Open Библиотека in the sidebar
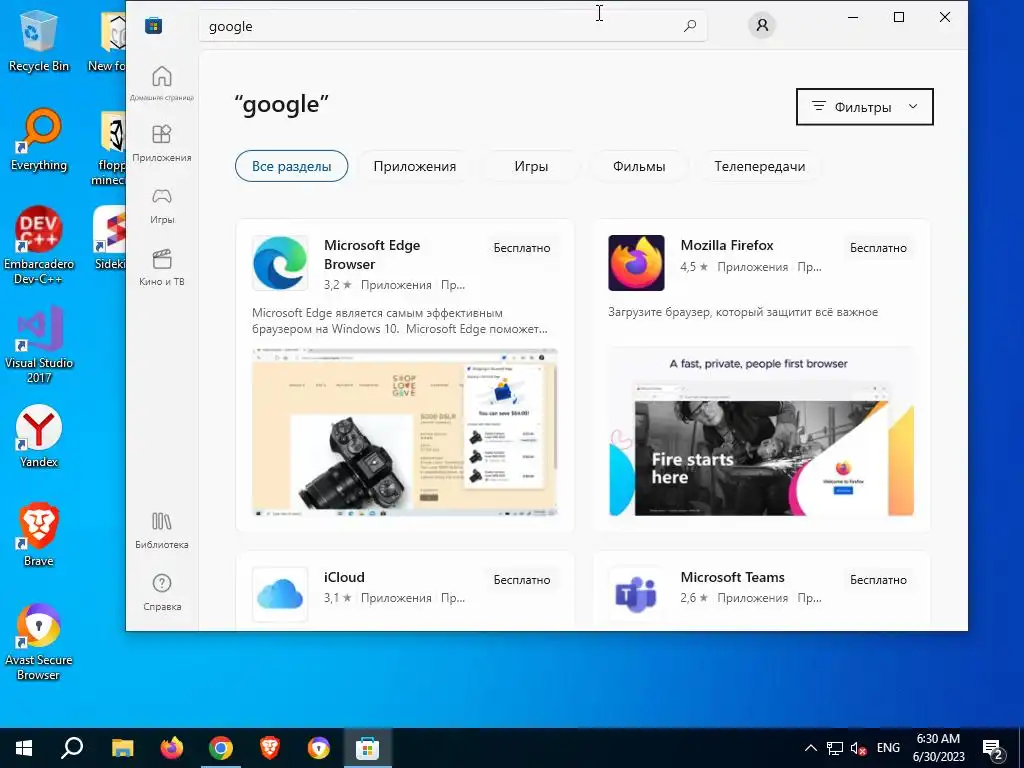The image size is (1024, 768). pos(161,530)
